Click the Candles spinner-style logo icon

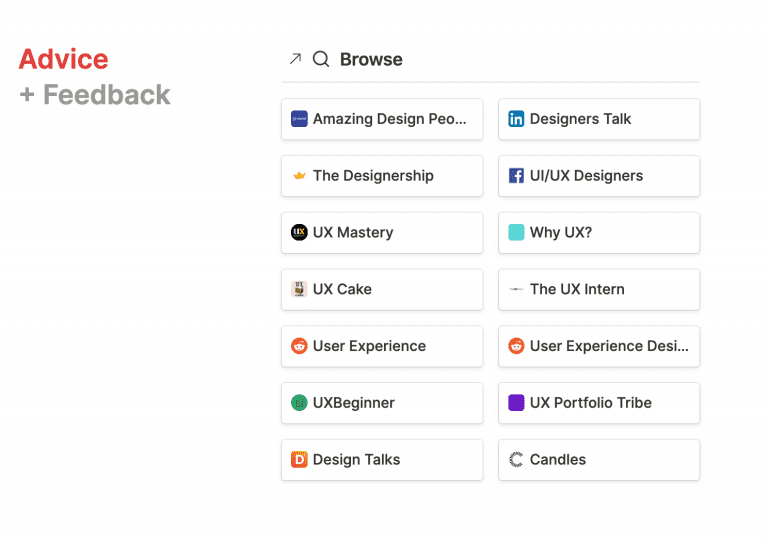tap(516, 460)
